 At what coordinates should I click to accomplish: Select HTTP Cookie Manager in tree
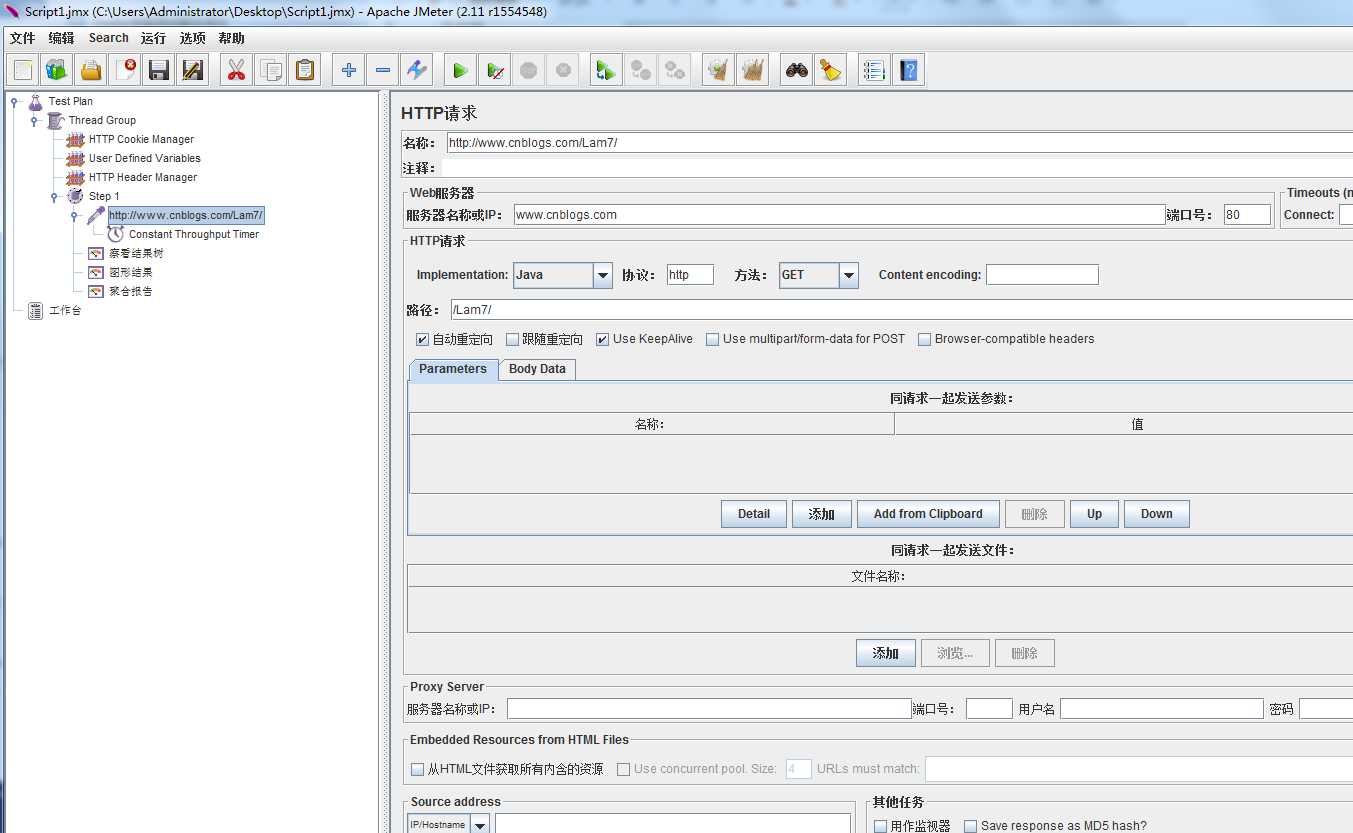(141, 139)
